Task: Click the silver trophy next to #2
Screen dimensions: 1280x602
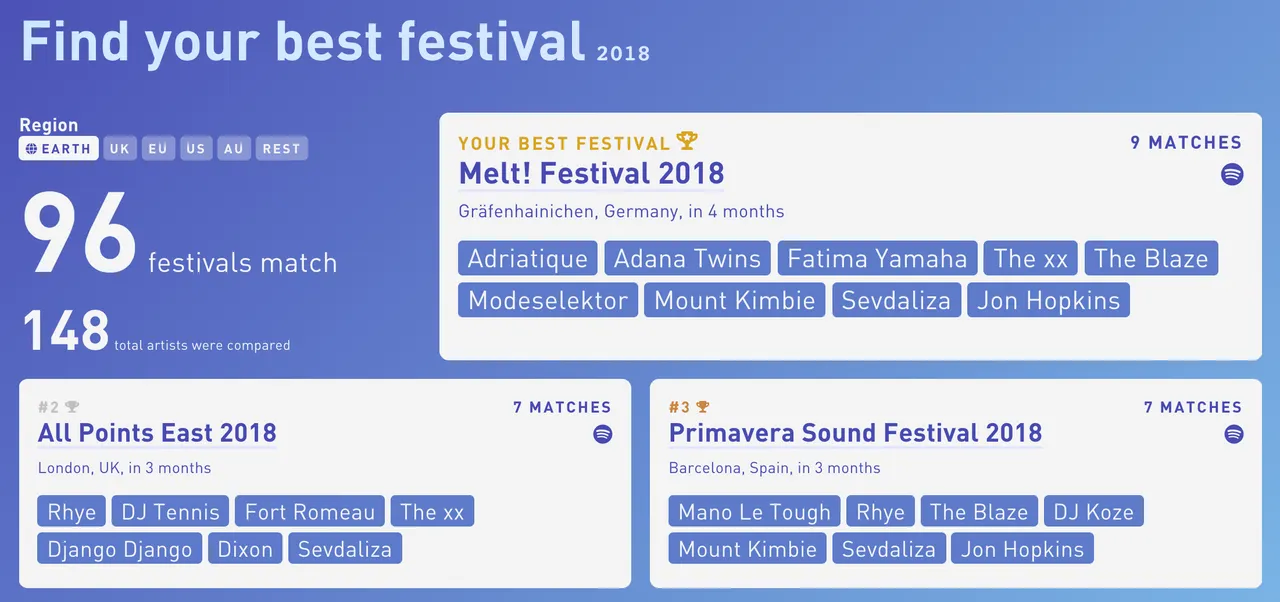Action: pyautogui.click(x=72, y=407)
